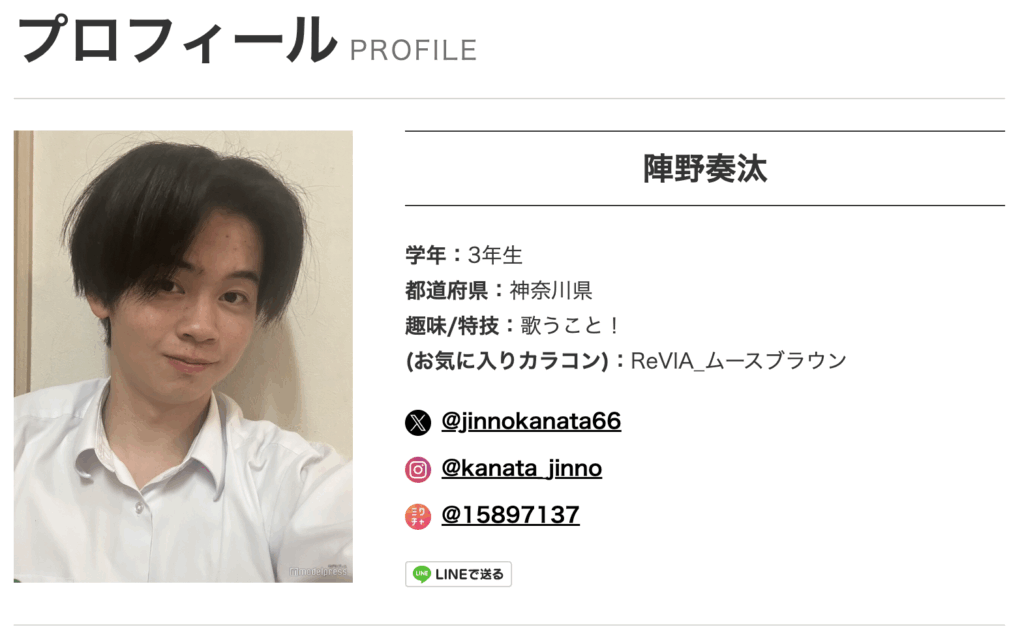This screenshot has width=1024, height=629.
Task: Open the @15897137 account link
Action: click(x=510, y=515)
